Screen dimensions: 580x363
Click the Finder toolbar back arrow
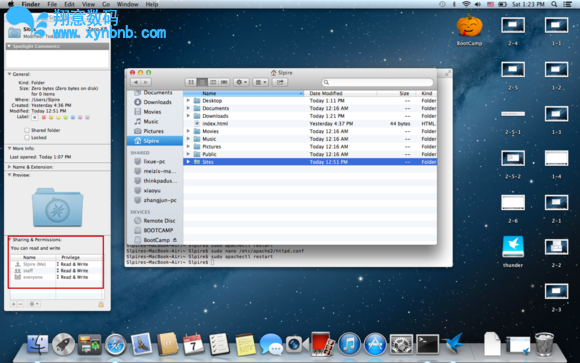pyautogui.click(x=136, y=82)
